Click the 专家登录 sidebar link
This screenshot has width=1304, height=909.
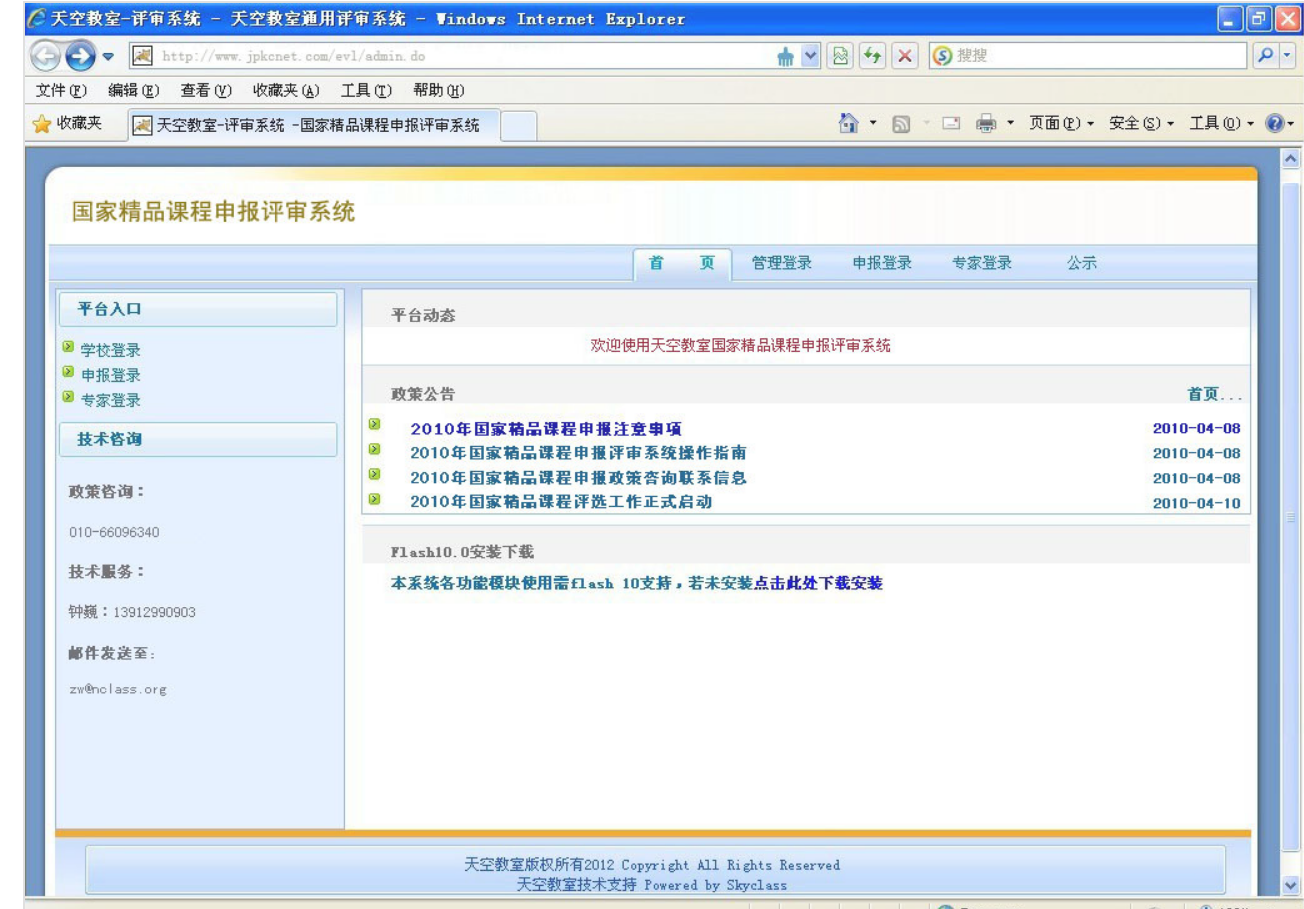point(110,401)
